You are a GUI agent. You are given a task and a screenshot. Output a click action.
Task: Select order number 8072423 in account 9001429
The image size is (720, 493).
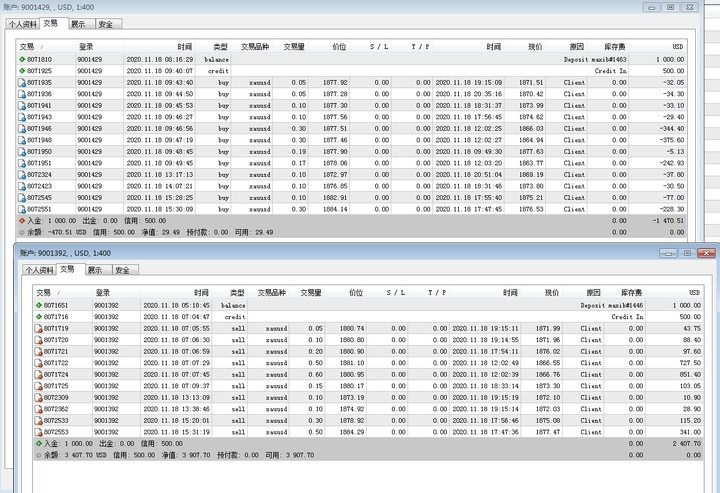pos(39,186)
